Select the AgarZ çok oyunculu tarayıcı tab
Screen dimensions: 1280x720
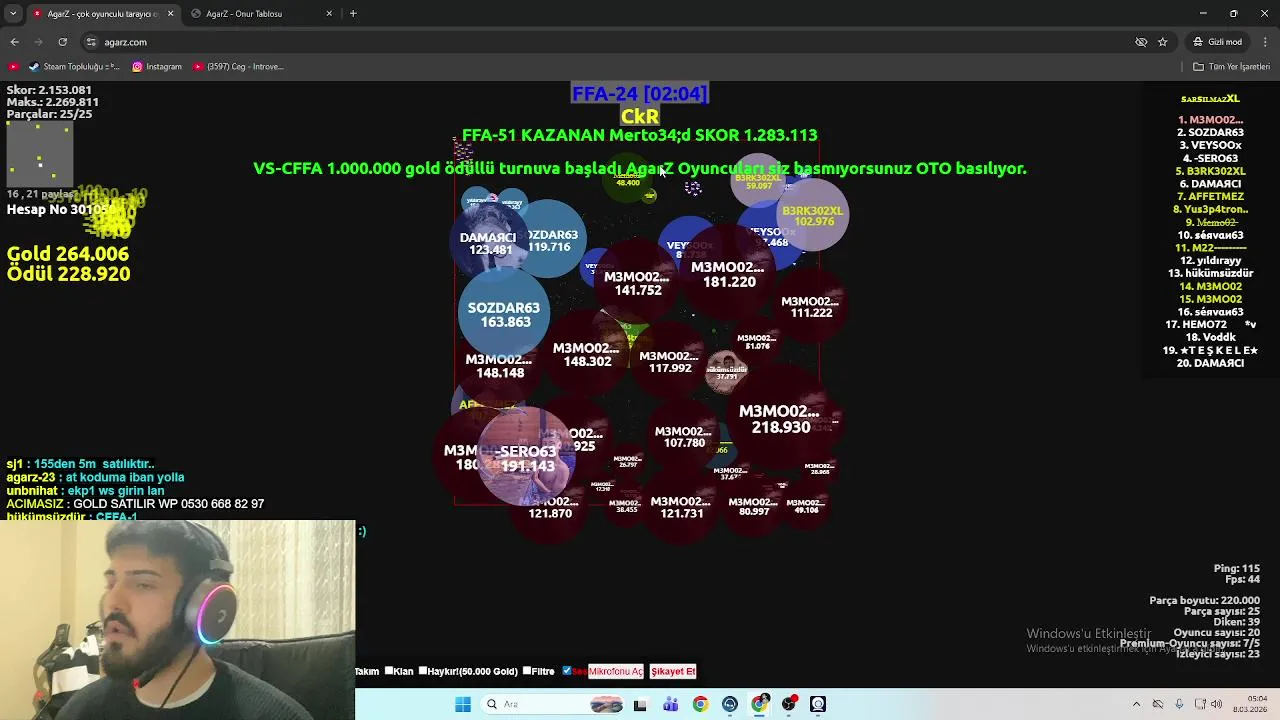pos(104,13)
